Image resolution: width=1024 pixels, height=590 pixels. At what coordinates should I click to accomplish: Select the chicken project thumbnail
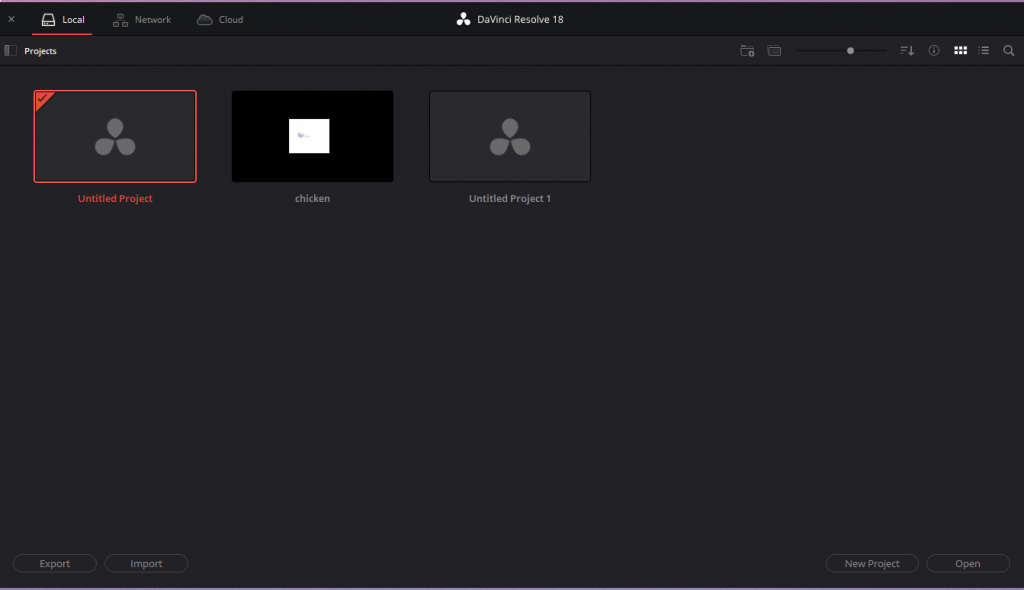click(x=313, y=137)
